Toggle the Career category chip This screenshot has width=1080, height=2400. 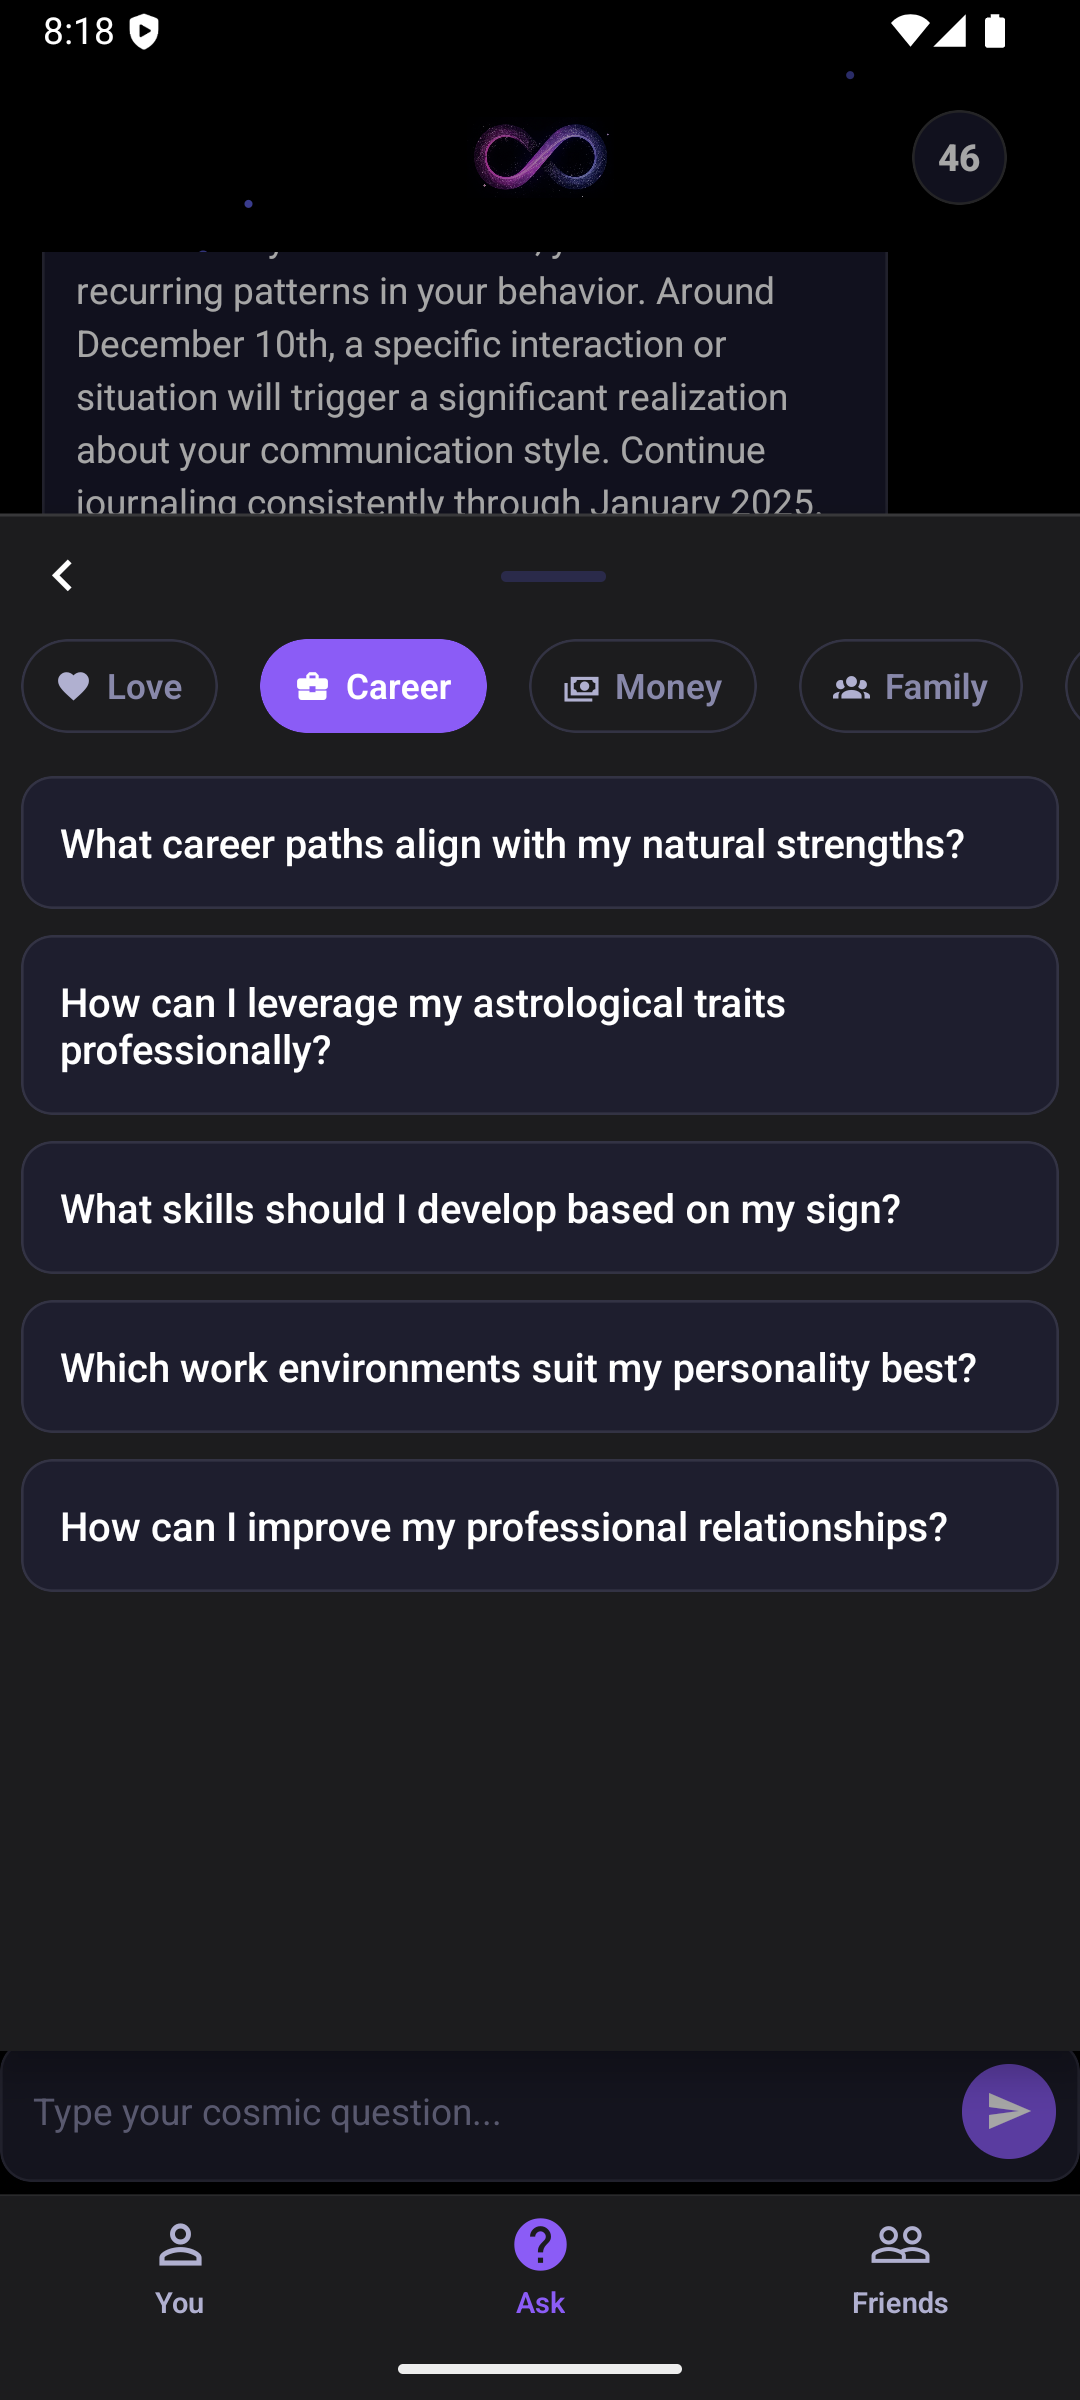[373, 686]
